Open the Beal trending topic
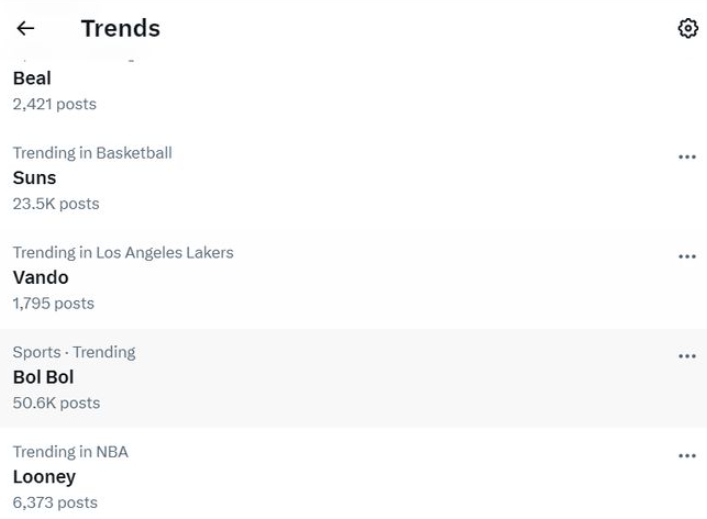 32,78
